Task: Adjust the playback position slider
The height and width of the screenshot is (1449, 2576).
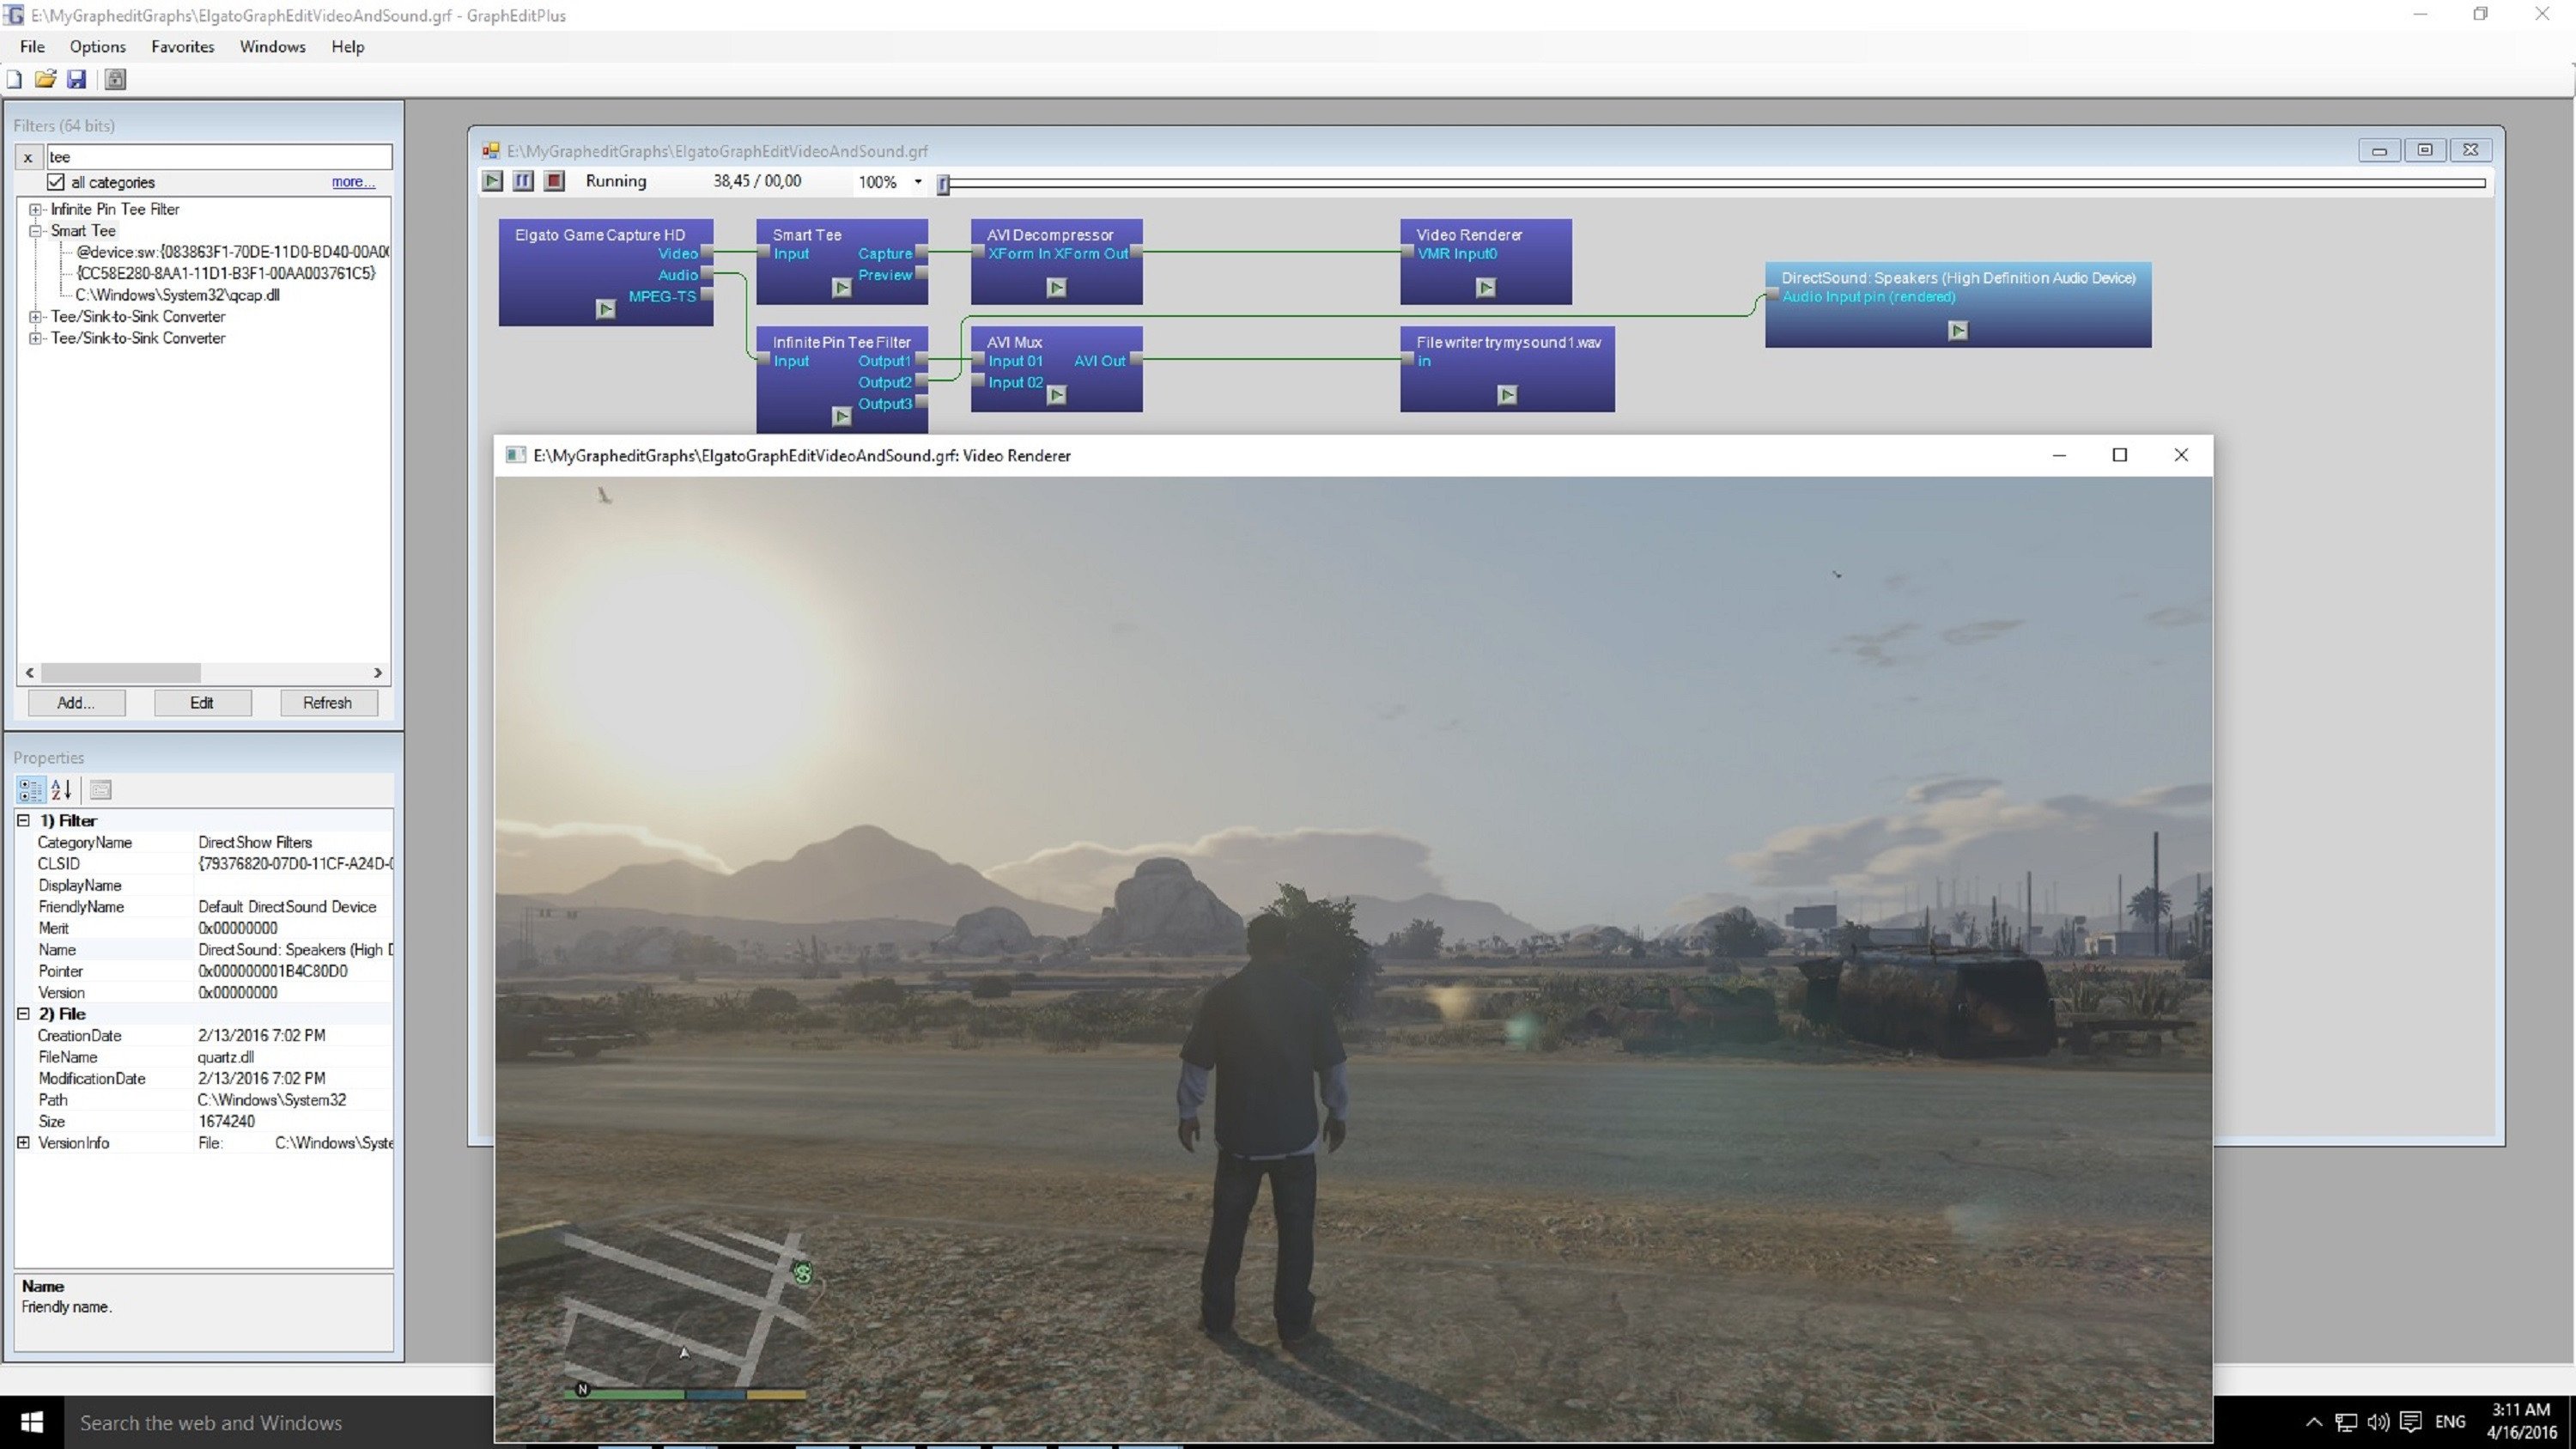Action: (x=945, y=182)
